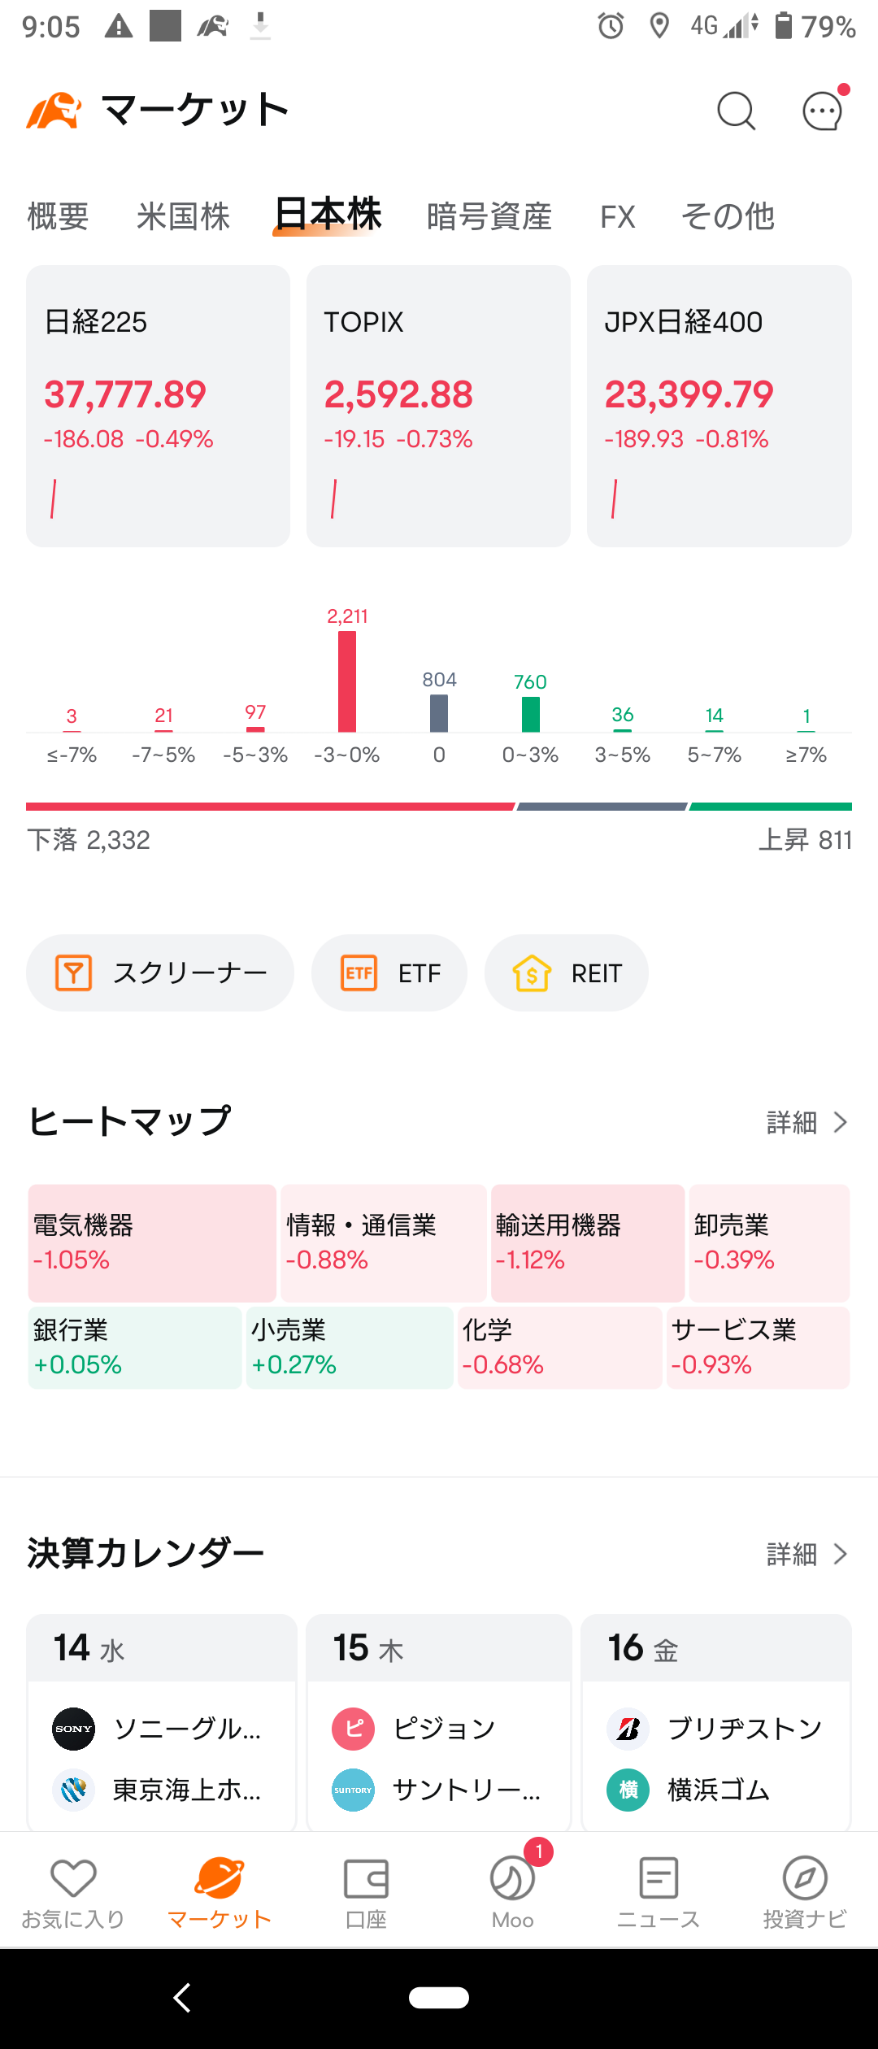Open the search magnifier icon
This screenshot has height=2049, width=878.
pyautogui.click(x=736, y=111)
